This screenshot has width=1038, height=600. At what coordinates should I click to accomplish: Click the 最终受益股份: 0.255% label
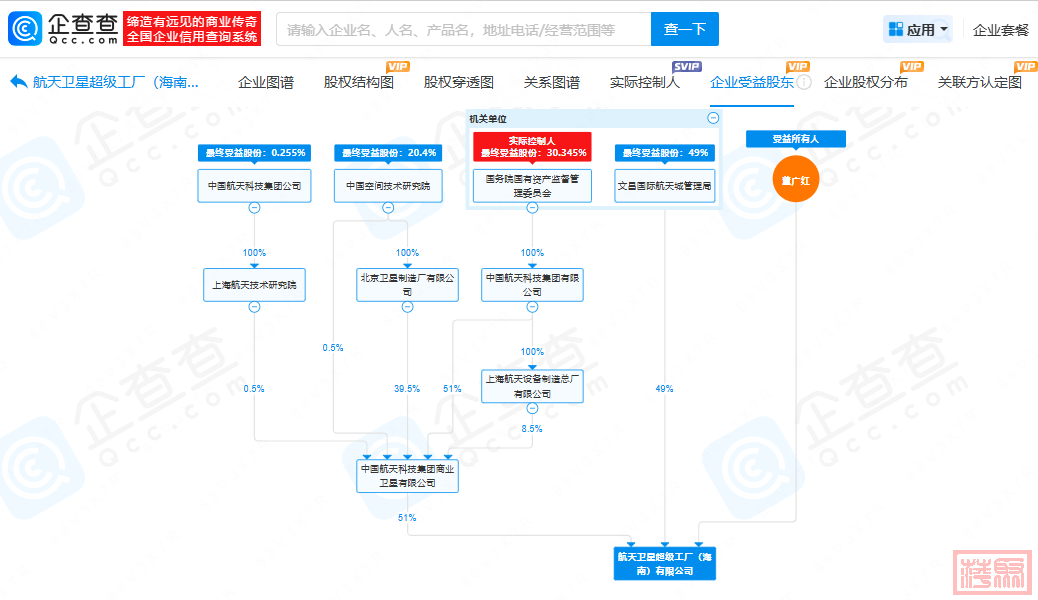[x=255, y=152]
